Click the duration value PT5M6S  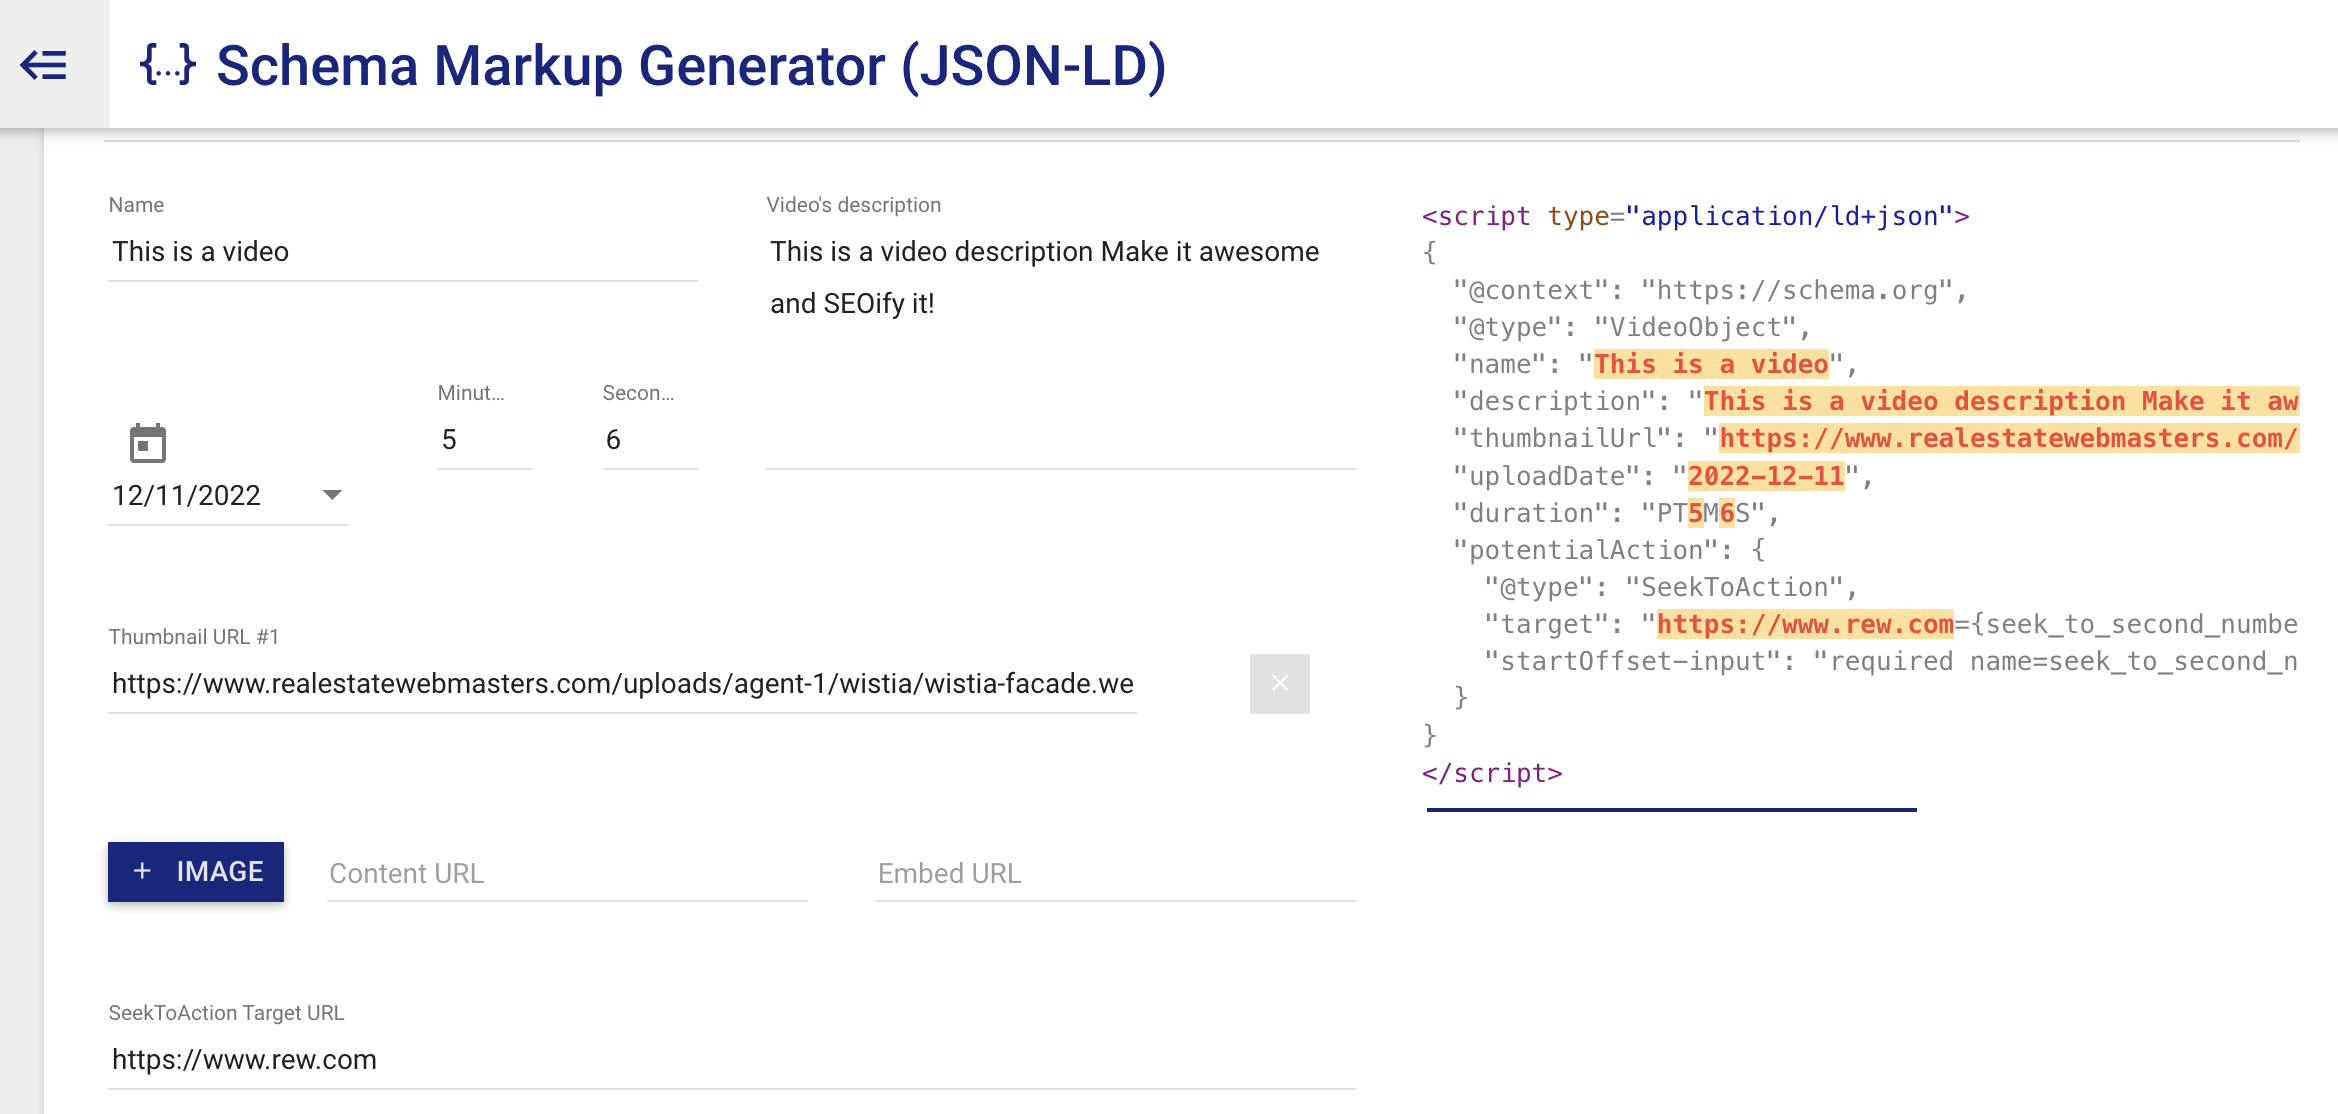[1703, 513]
